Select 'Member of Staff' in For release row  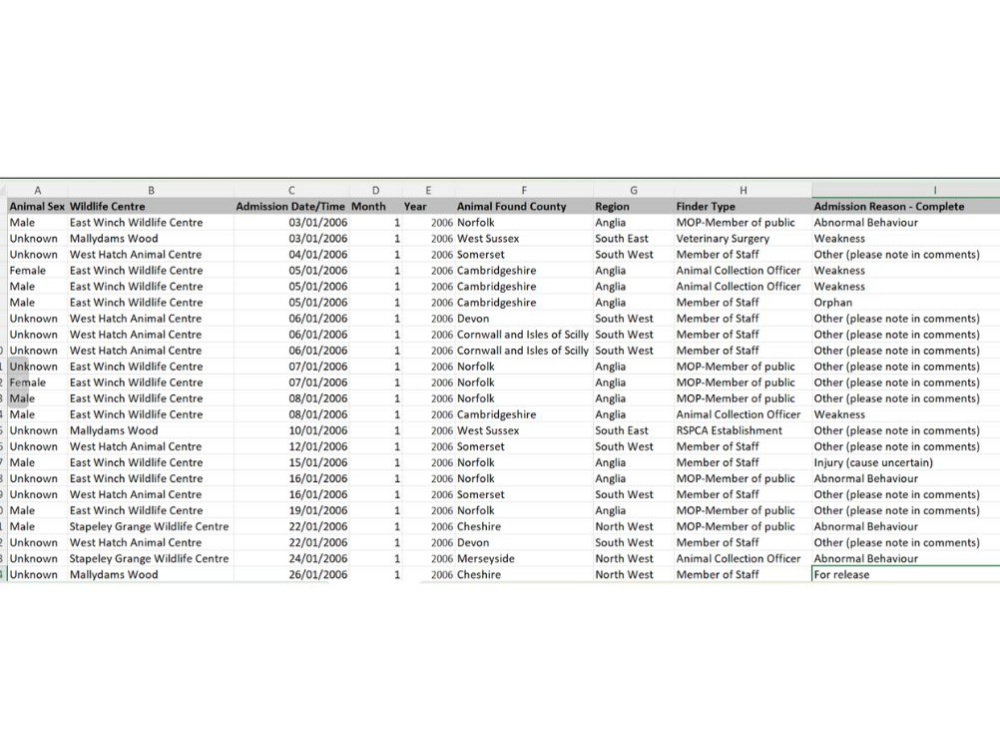pyautogui.click(x=743, y=575)
